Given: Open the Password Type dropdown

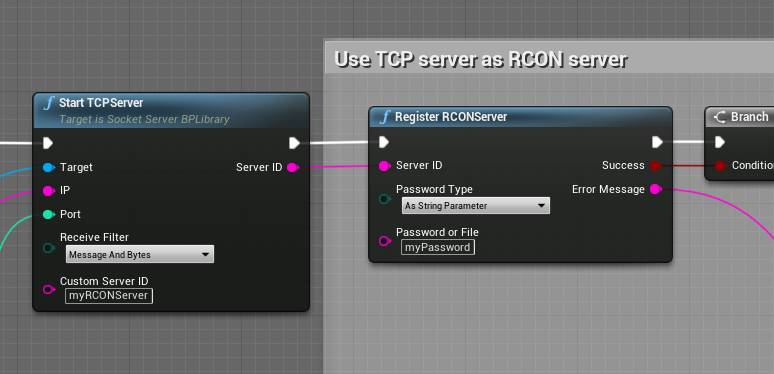Looking at the screenshot, I should [475, 205].
